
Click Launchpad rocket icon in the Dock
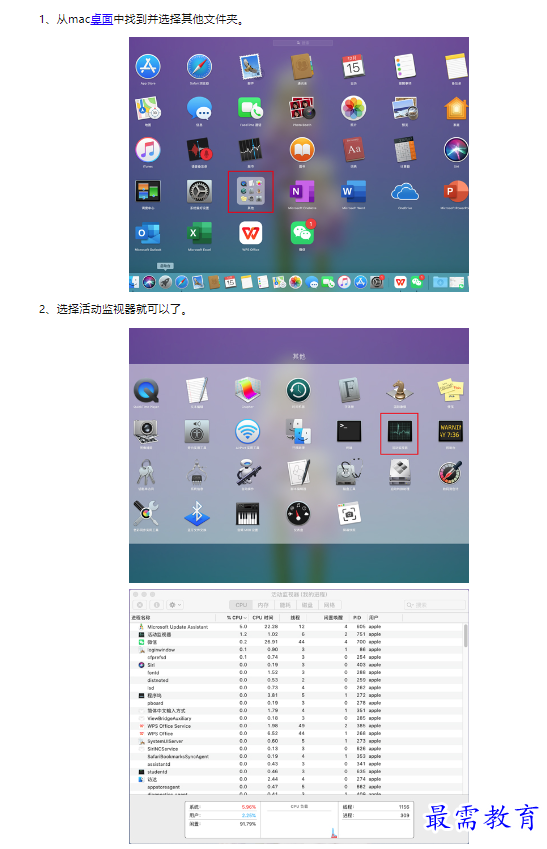pyautogui.click(x=165, y=282)
